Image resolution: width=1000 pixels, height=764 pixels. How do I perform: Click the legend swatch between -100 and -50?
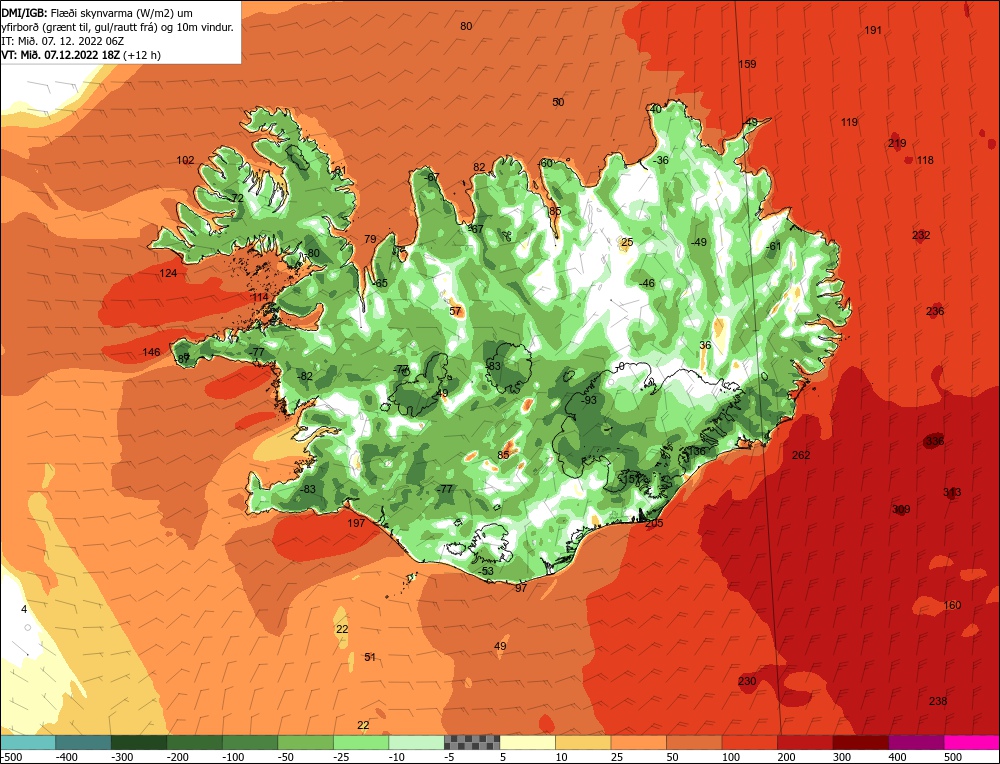tap(250, 742)
